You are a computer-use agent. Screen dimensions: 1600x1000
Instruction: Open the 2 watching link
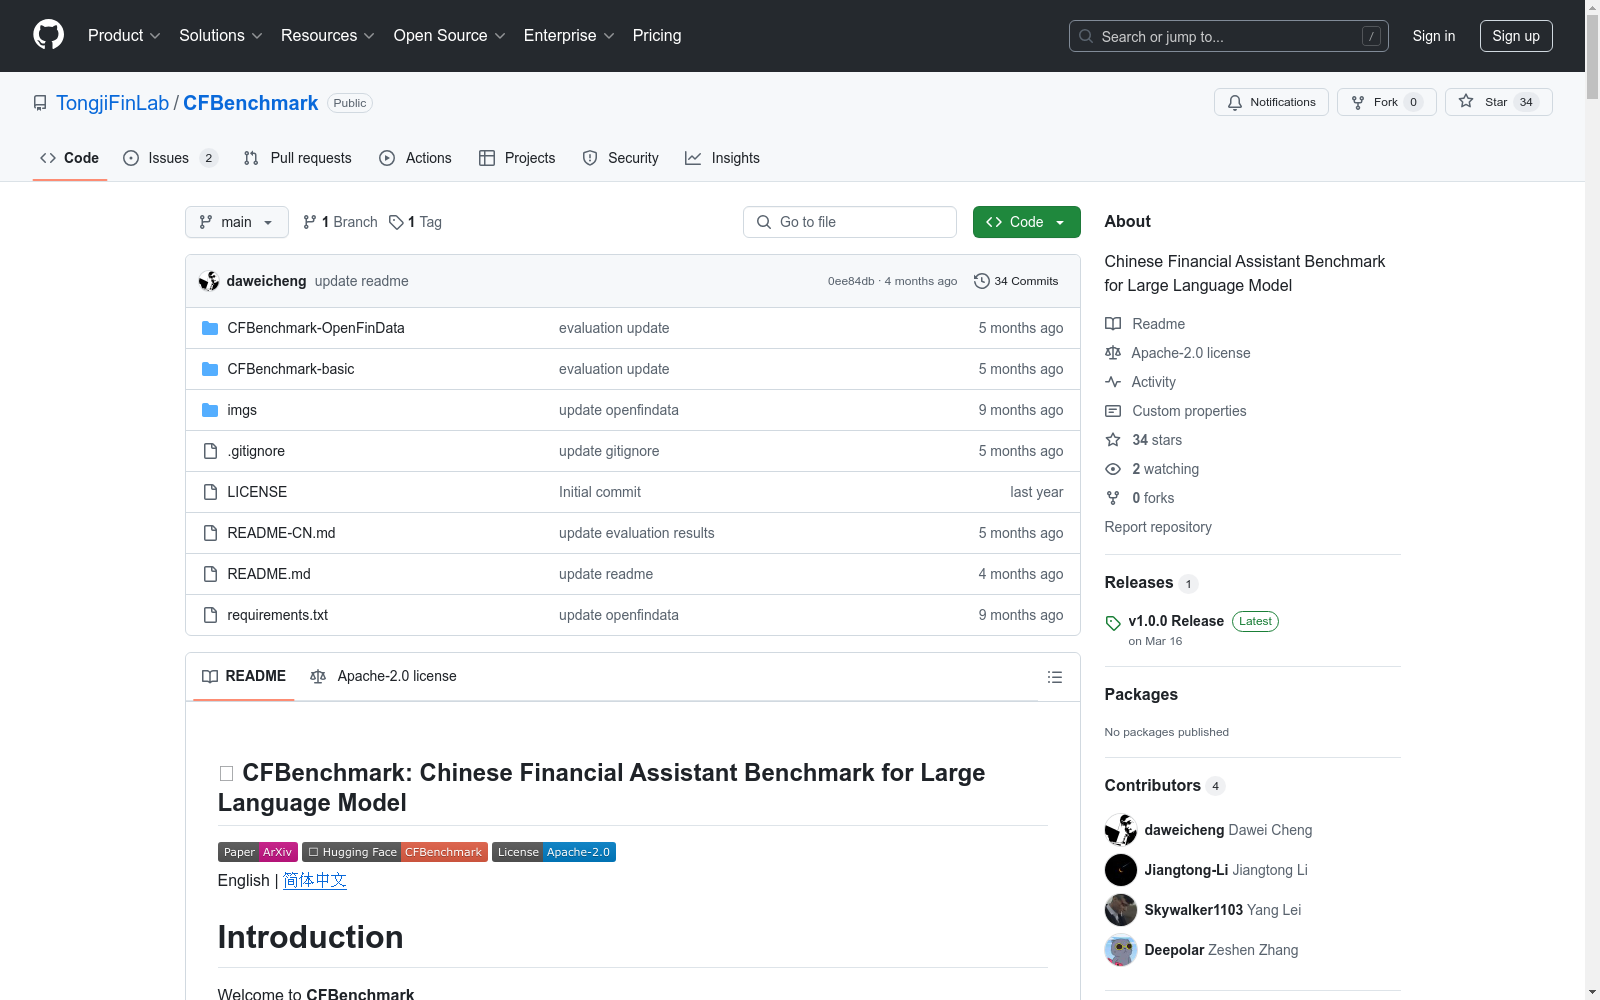pyautogui.click(x=1165, y=469)
